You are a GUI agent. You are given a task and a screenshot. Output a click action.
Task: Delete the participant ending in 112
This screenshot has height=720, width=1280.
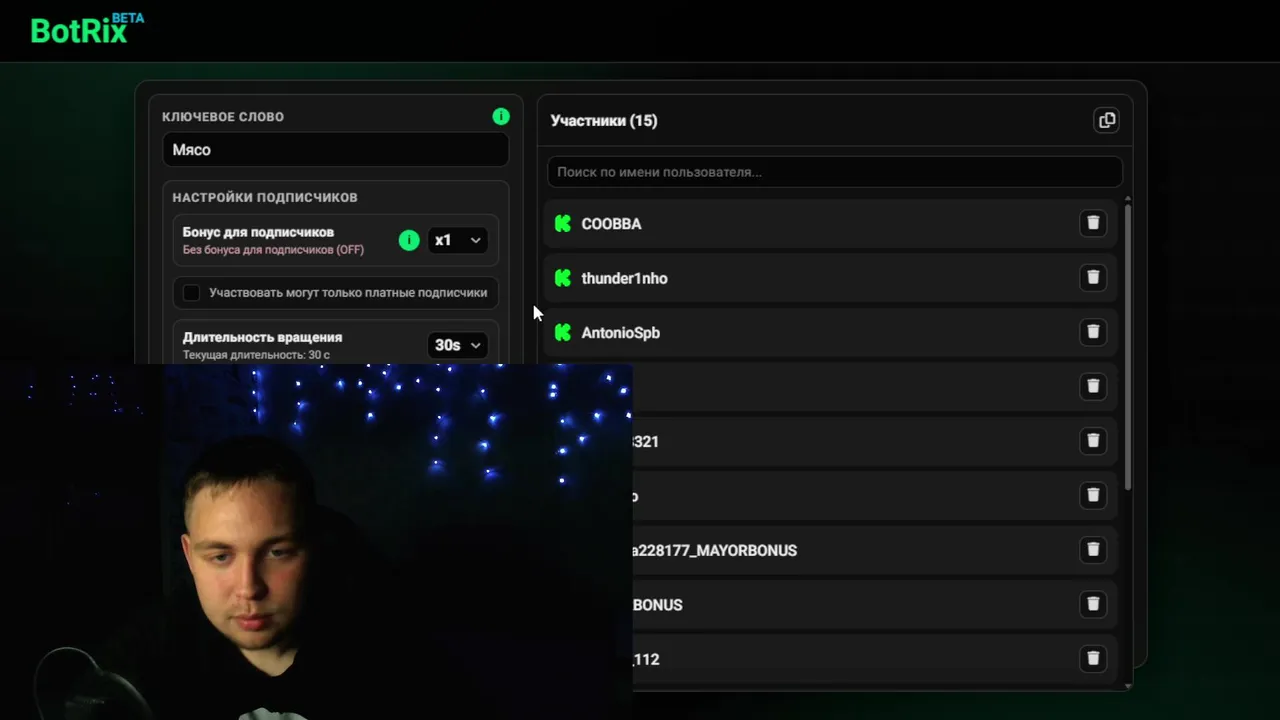(x=1093, y=658)
